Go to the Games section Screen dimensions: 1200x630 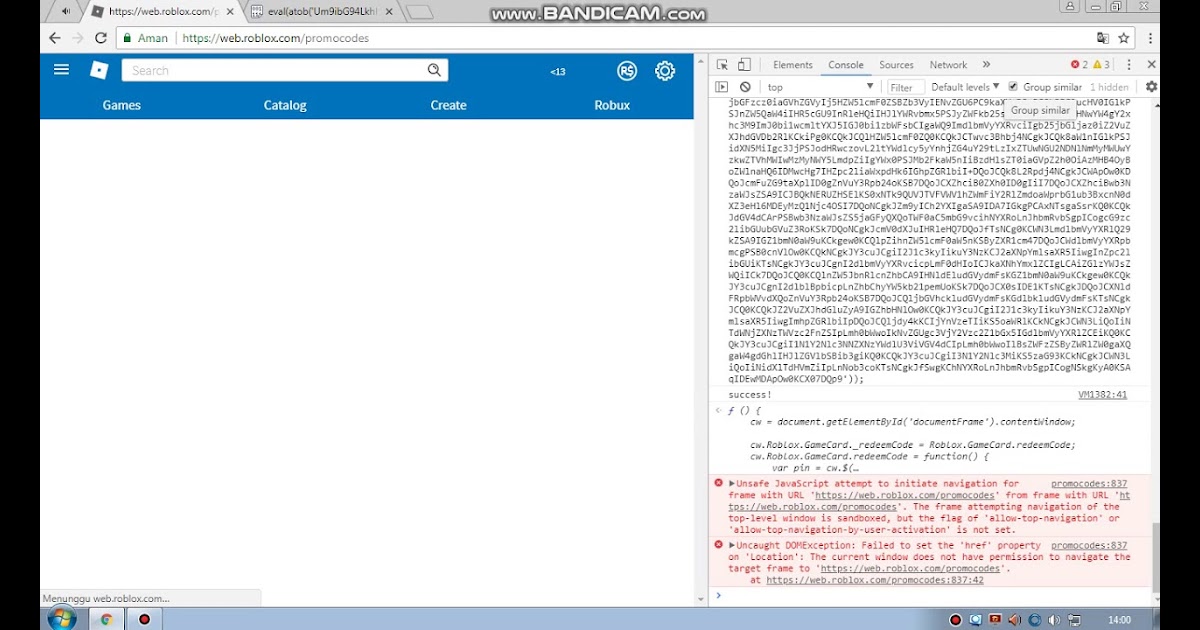[121, 105]
